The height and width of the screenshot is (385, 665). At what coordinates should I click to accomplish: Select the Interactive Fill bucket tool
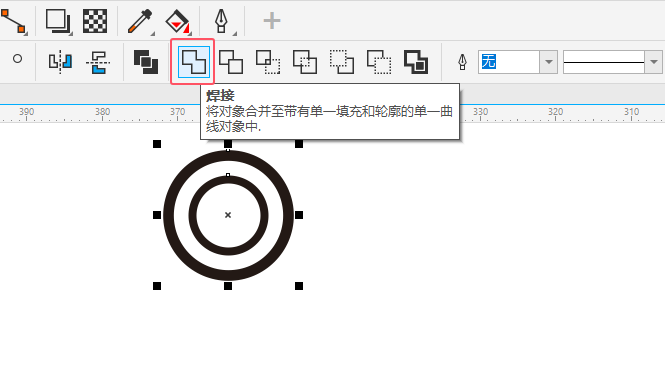pos(178,21)
